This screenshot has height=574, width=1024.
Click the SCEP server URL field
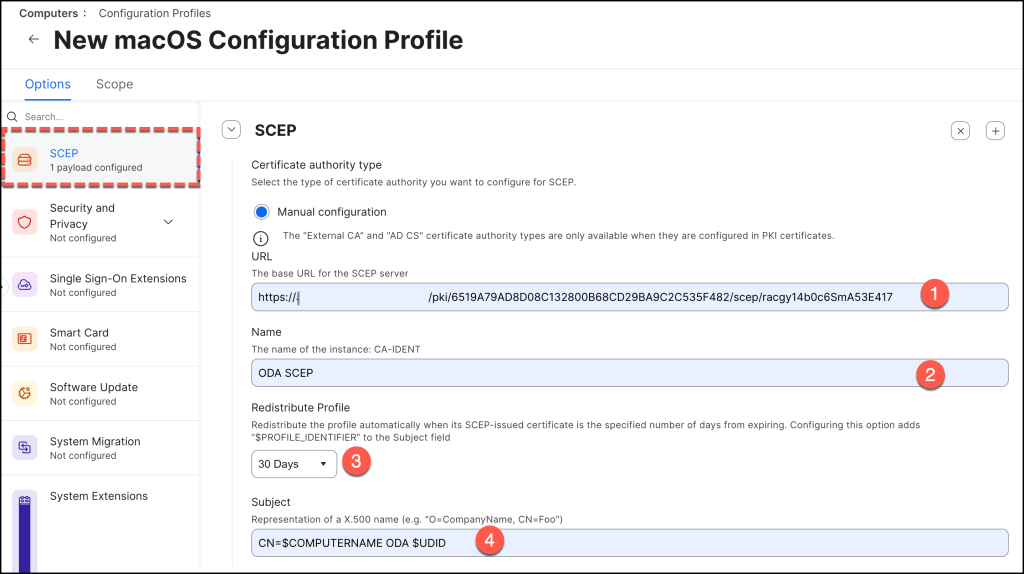click(600, 297)
